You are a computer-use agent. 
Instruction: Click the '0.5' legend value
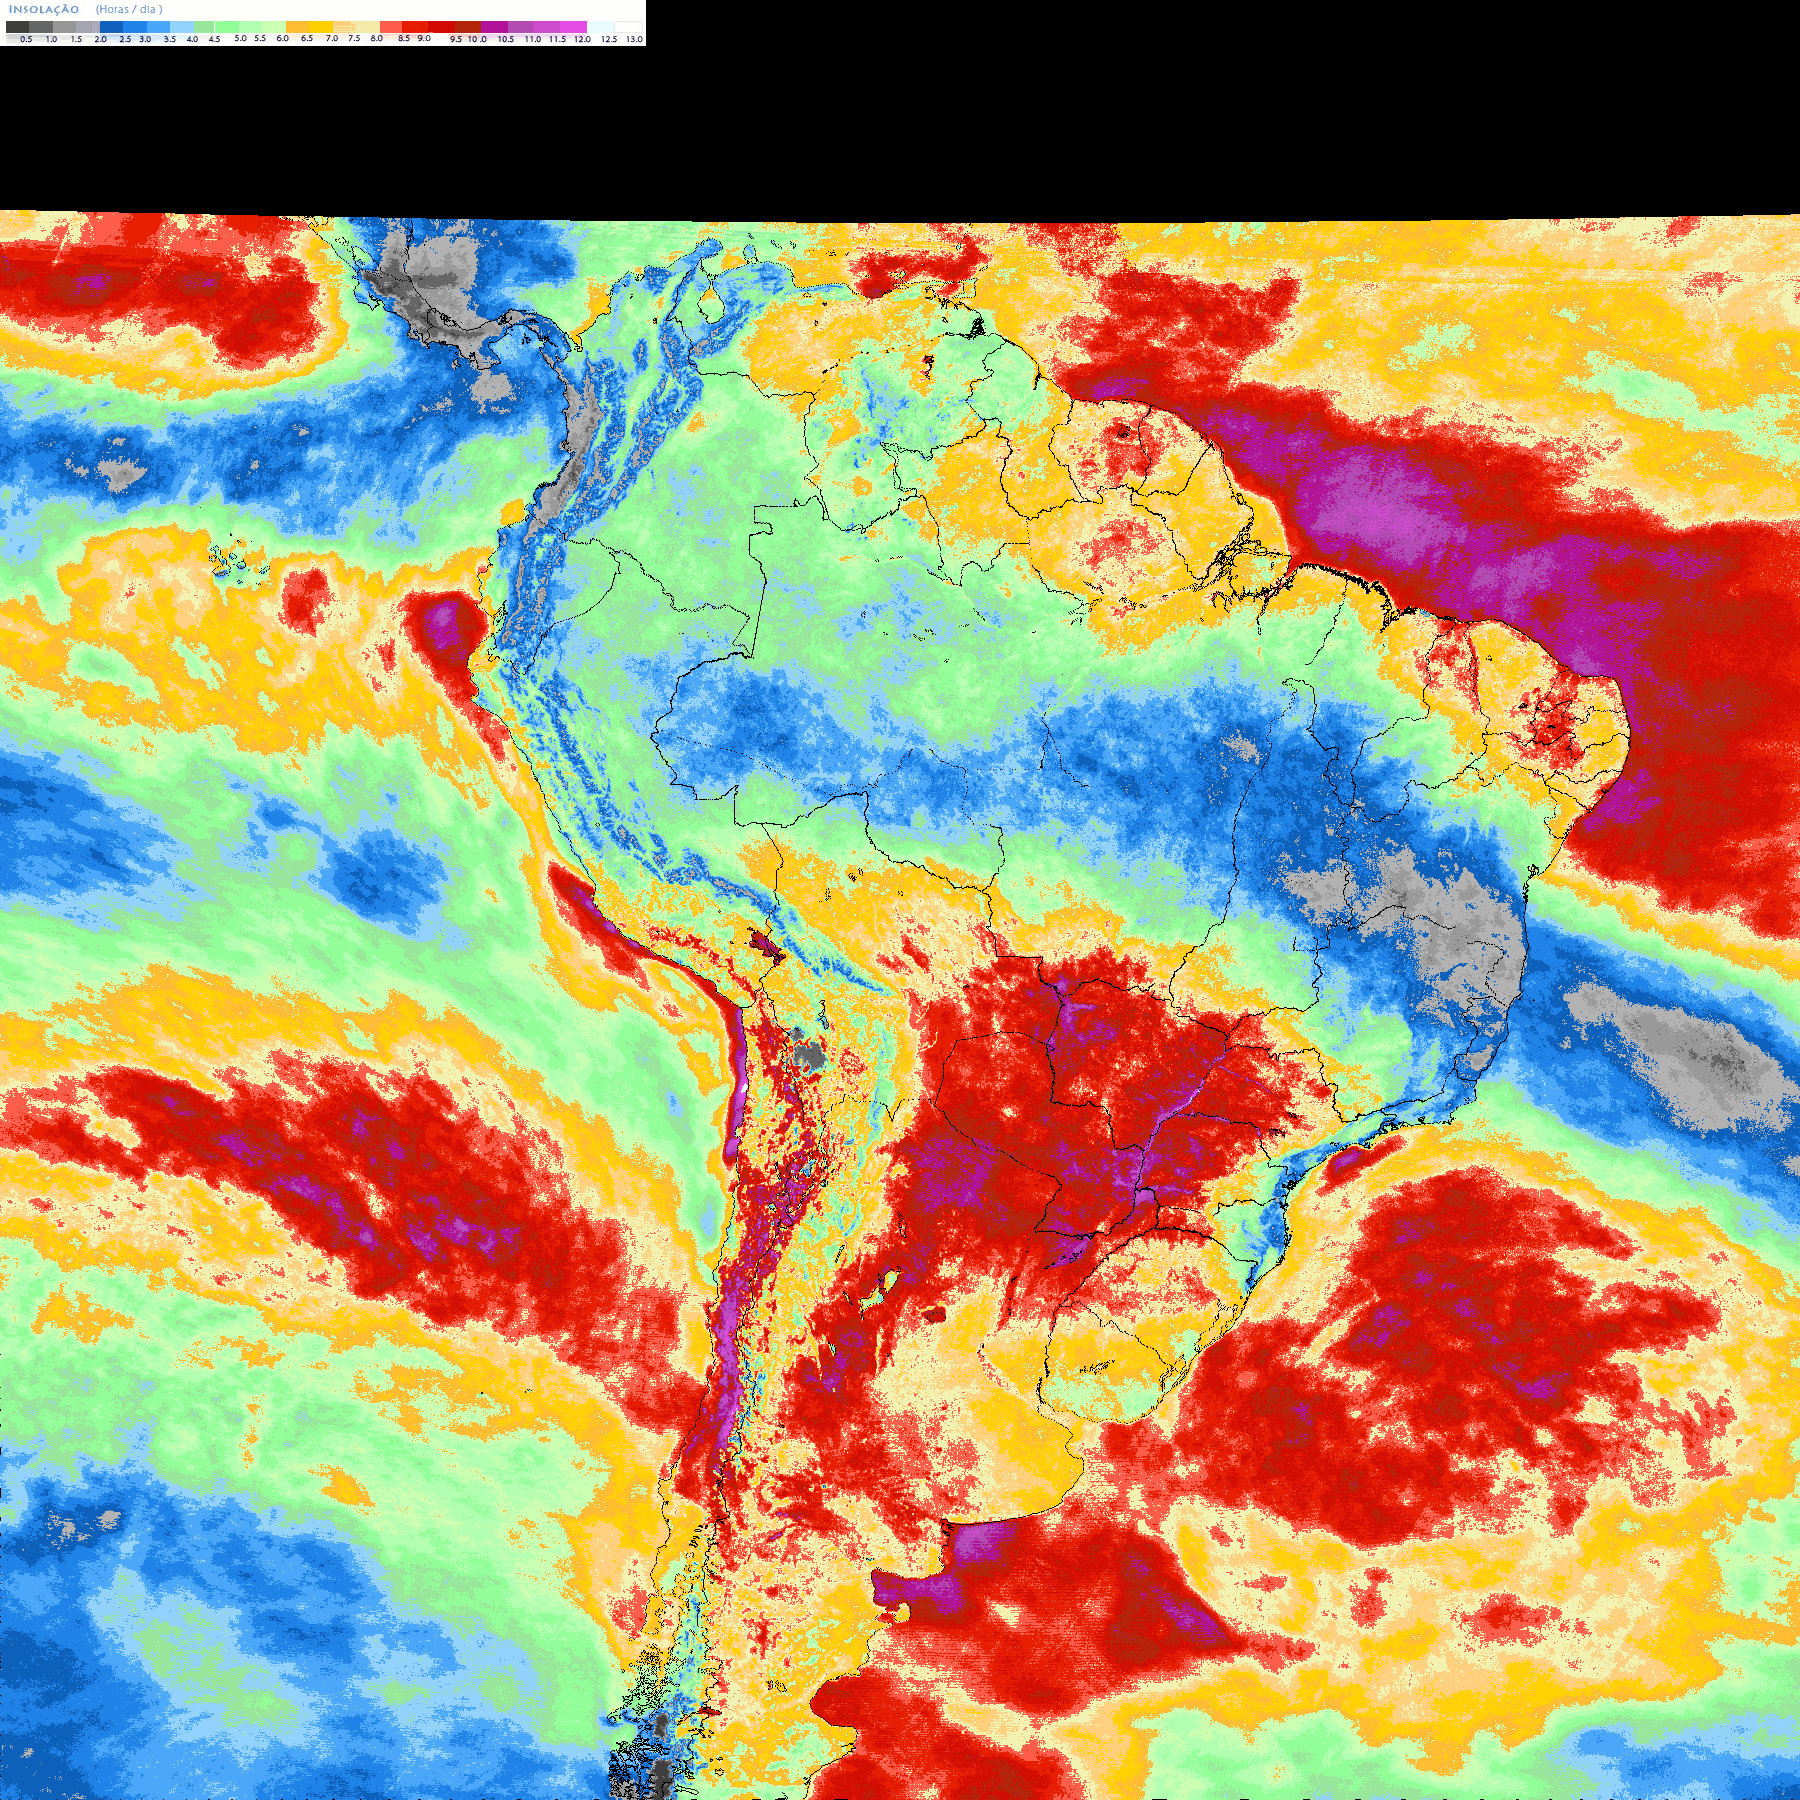click(x=26, y=39)
